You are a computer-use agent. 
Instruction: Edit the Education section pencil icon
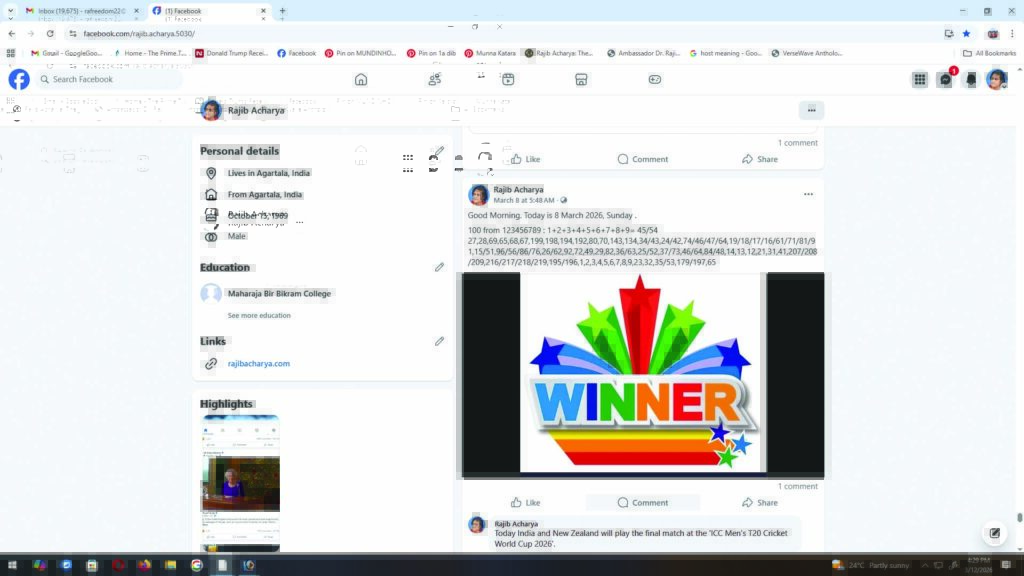coord(439,268)
